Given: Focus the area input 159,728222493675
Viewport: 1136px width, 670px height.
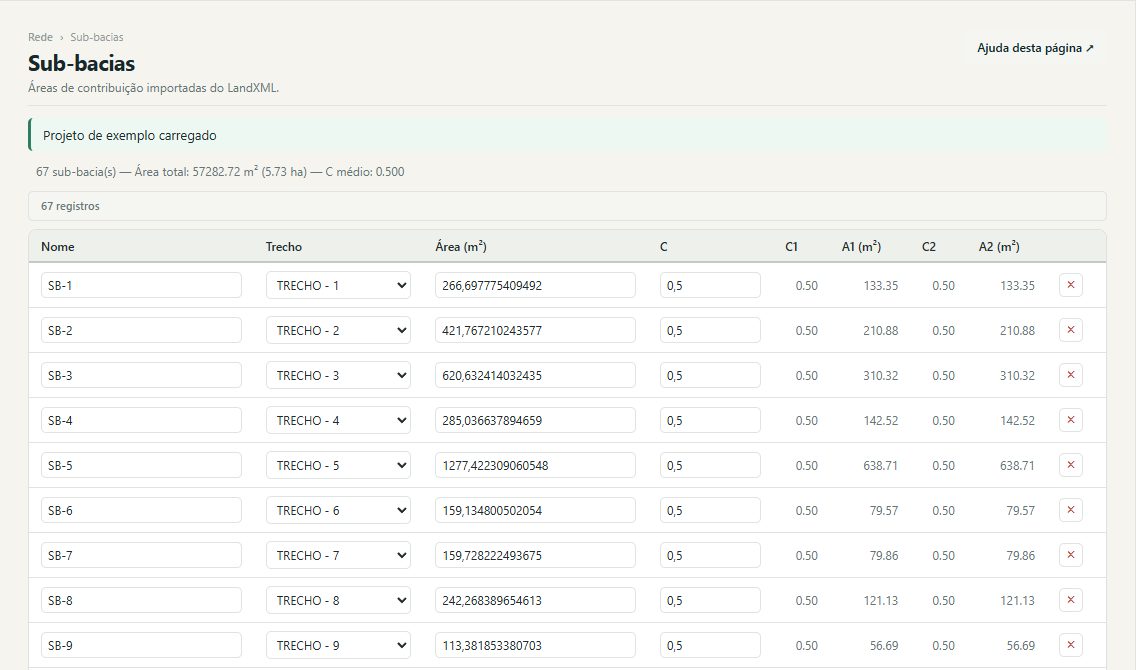Looking at the screenshot, I should [x=535, y=555].
